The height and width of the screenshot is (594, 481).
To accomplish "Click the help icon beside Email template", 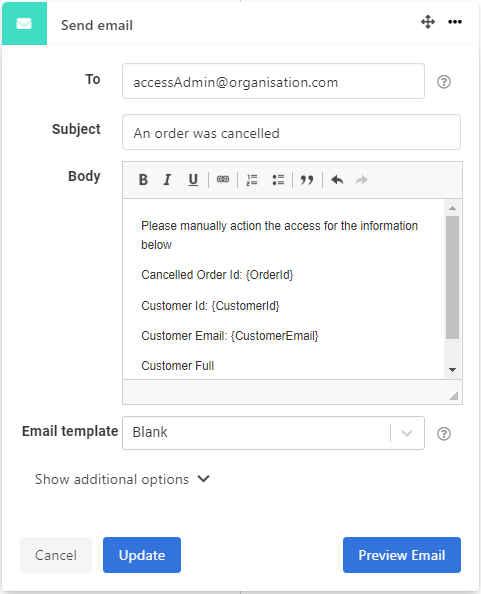I will pyautogui.click(x=444, y=434).
